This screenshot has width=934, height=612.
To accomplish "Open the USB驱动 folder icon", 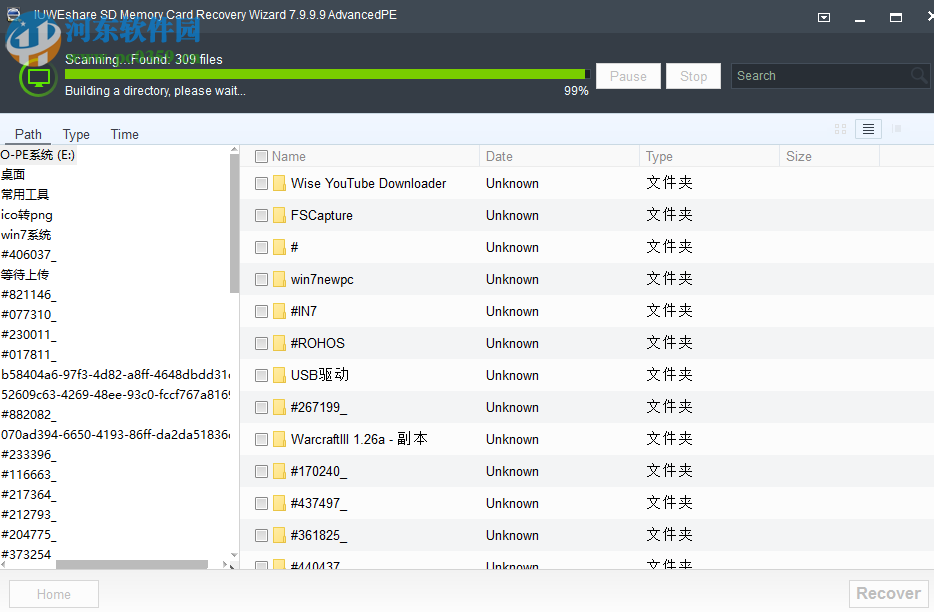I will [x=279, y=375].
